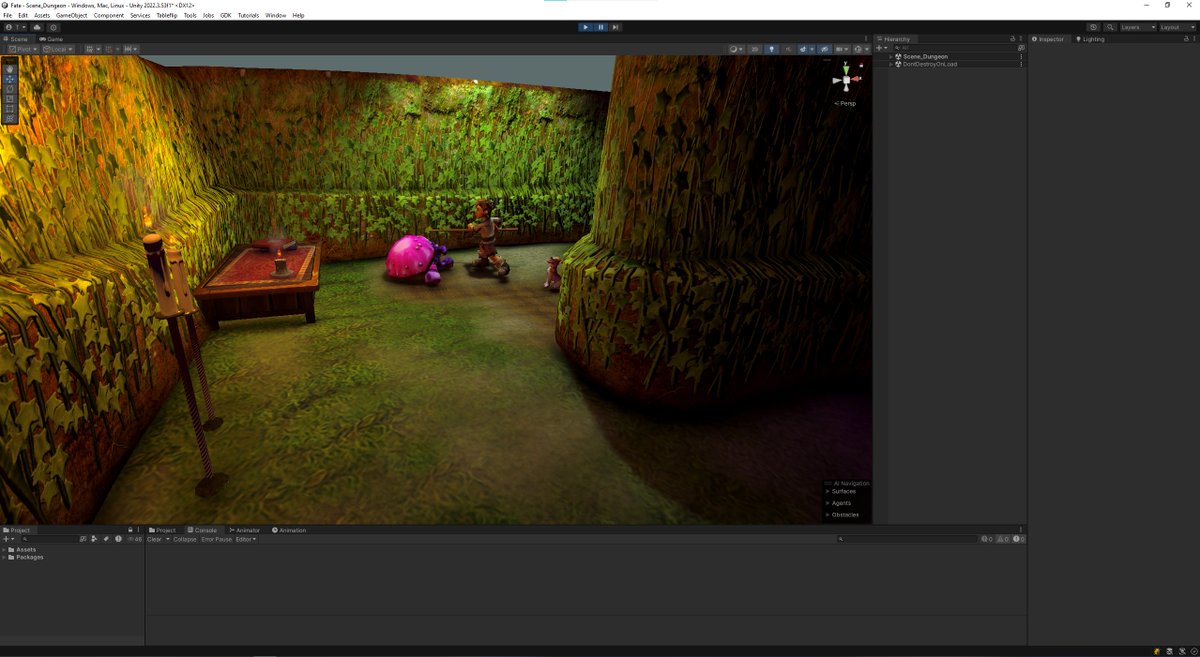1200x657 pixels.
Task: Click the Console search field
Action: point(908,539)
